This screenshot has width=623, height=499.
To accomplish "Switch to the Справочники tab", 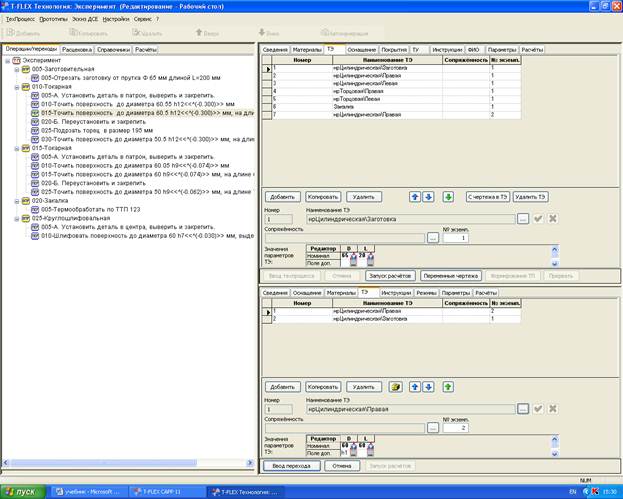I will (x=114, y=50).
